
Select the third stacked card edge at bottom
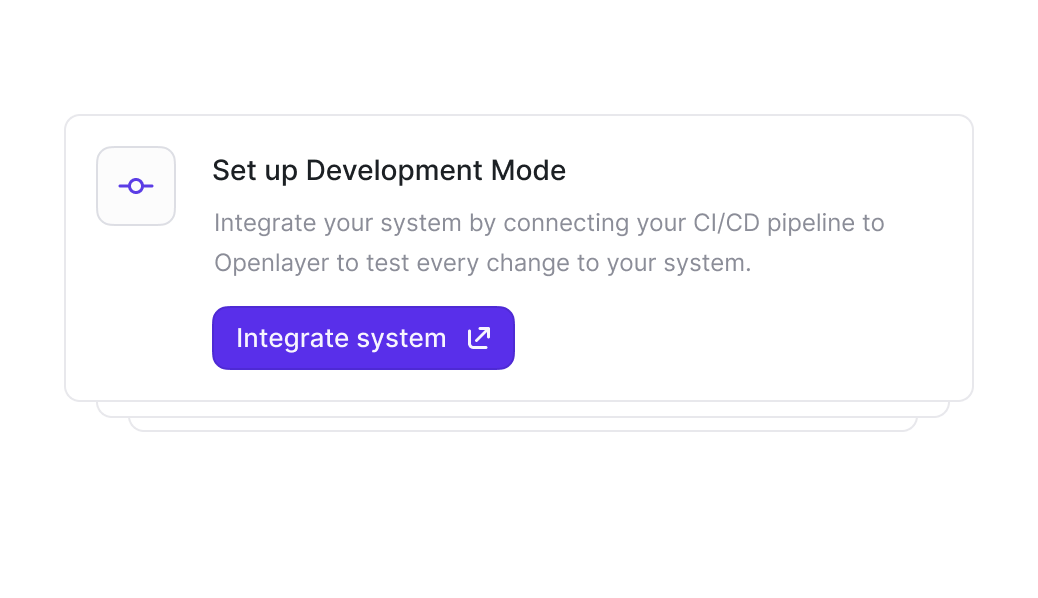pyautogui.click(x=523, y=424)
